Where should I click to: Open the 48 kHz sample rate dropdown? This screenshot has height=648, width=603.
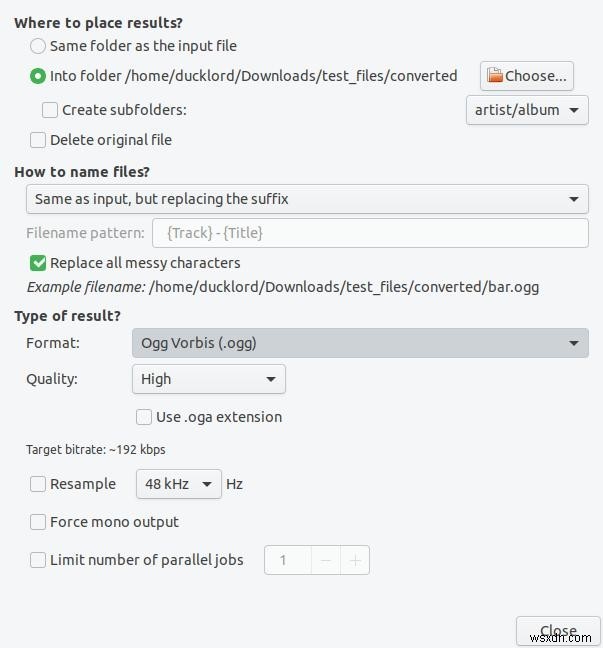coord(179,484)
